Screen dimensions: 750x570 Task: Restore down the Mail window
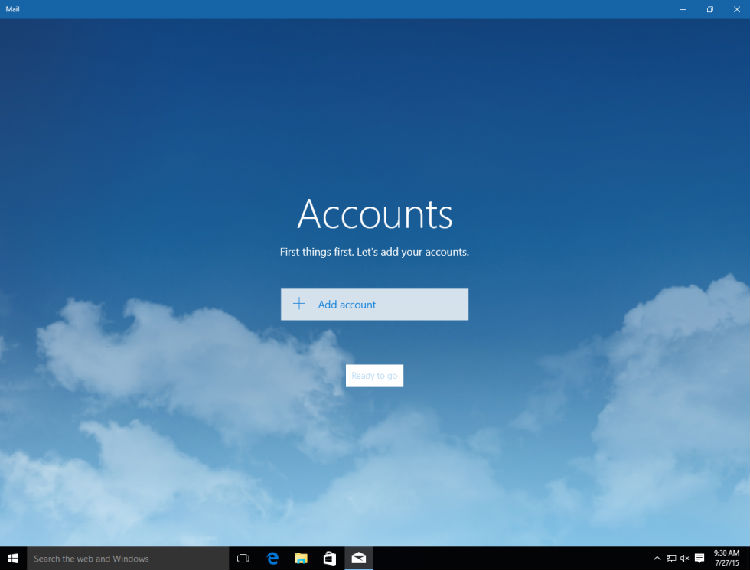[x=709, y=9]
